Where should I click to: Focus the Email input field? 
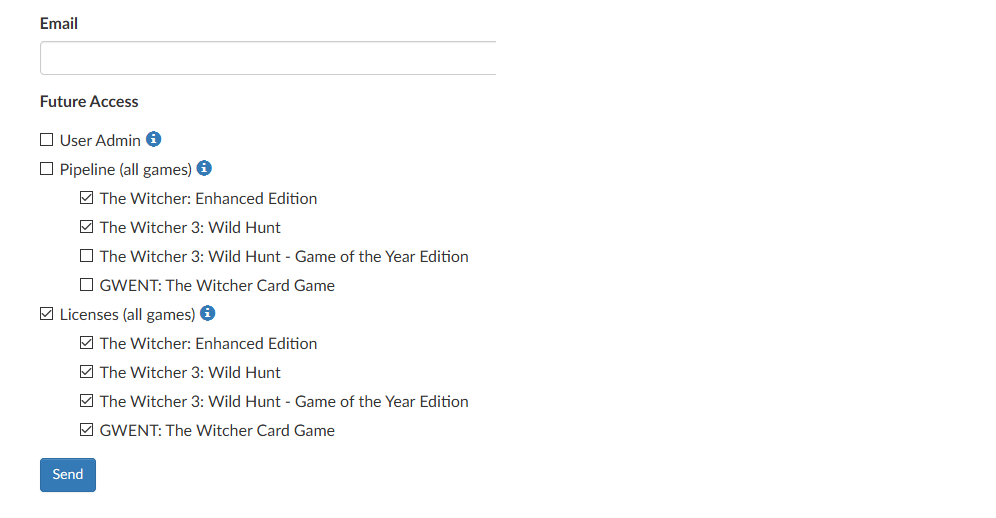pos(268,58)
